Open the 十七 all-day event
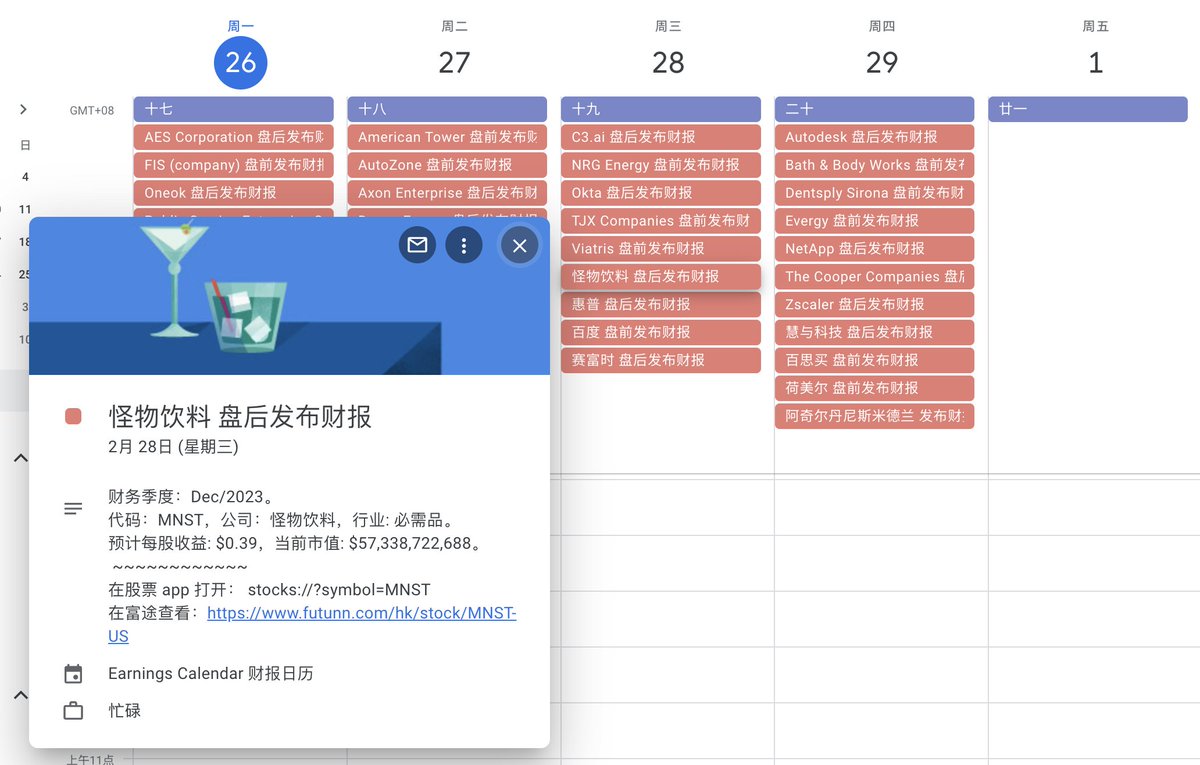The width and height of the screenshot is (1200, 765). click(x=233, y=109)
